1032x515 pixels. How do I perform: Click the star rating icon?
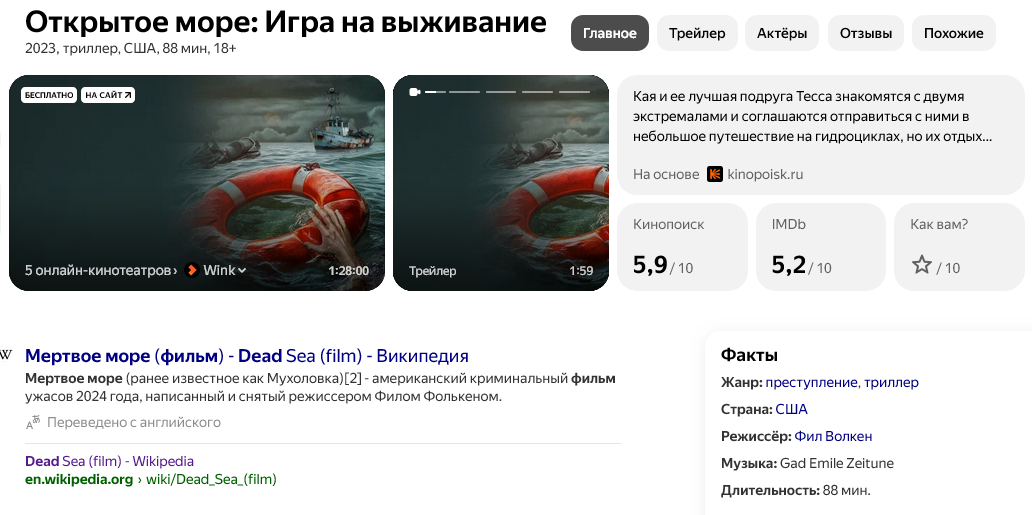point(921,265)
